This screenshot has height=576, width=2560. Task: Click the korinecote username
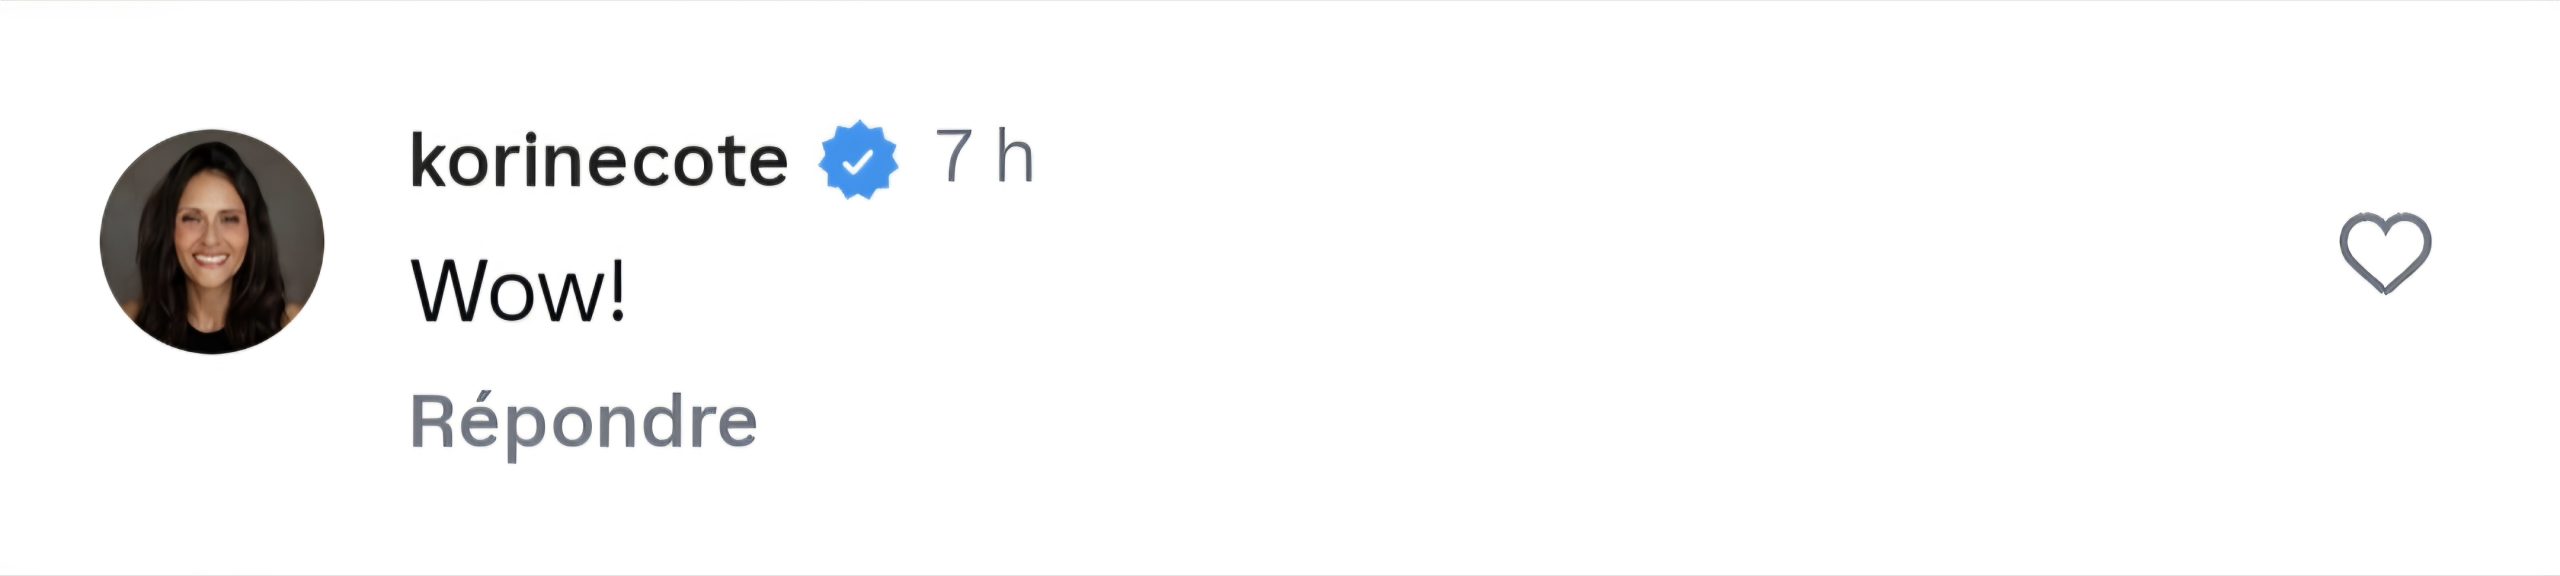coord(598,160)
